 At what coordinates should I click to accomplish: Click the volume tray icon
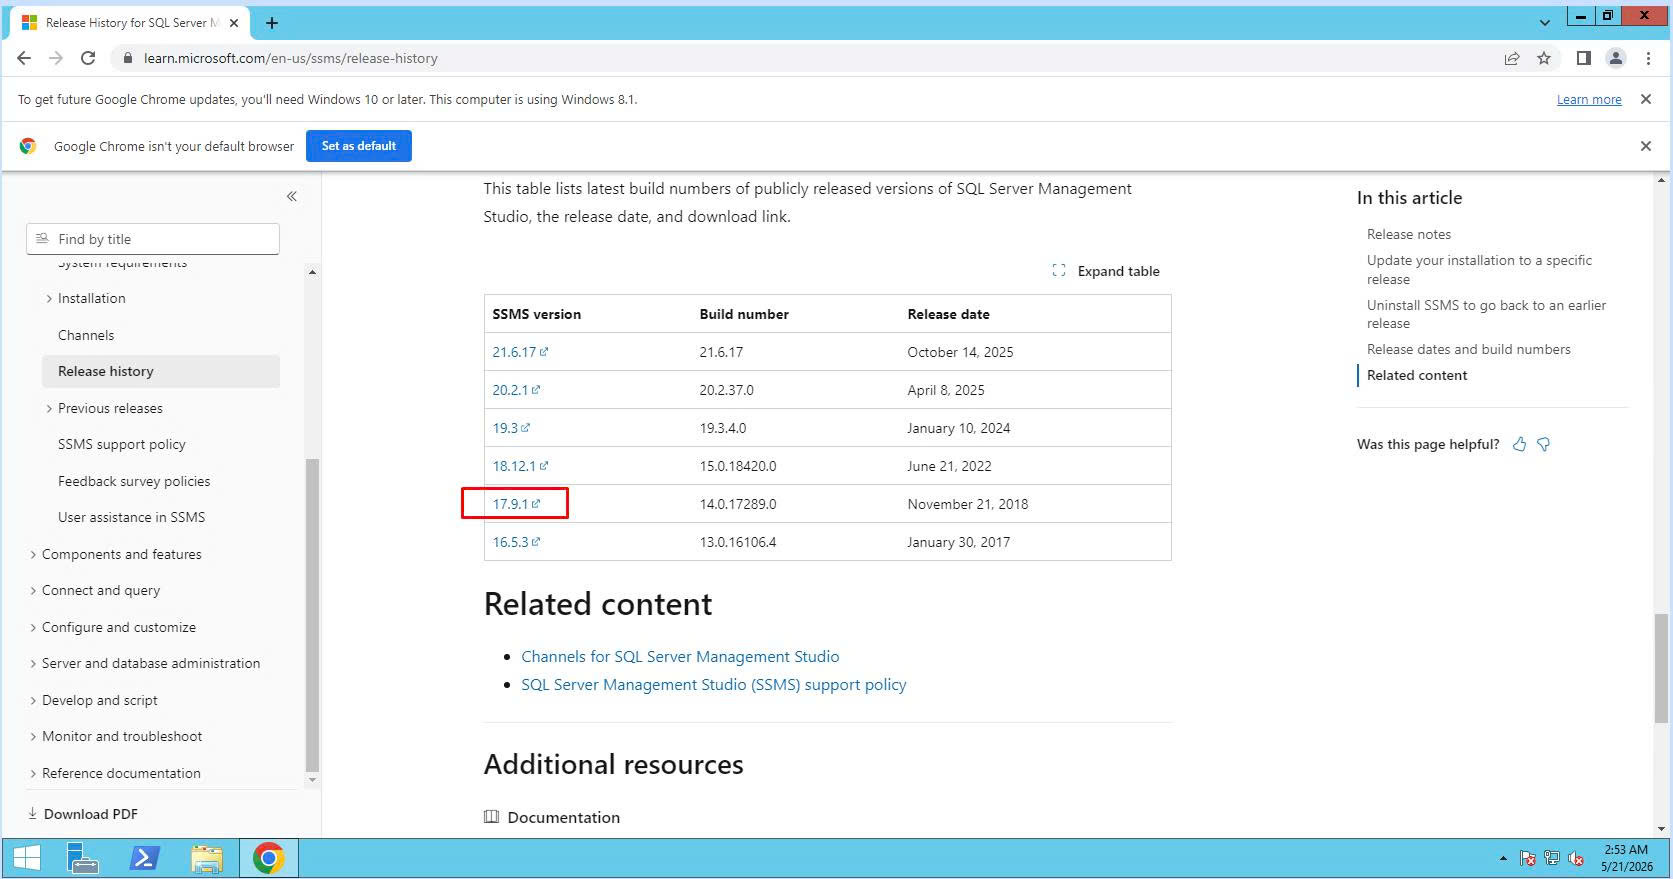point(1576,858)
